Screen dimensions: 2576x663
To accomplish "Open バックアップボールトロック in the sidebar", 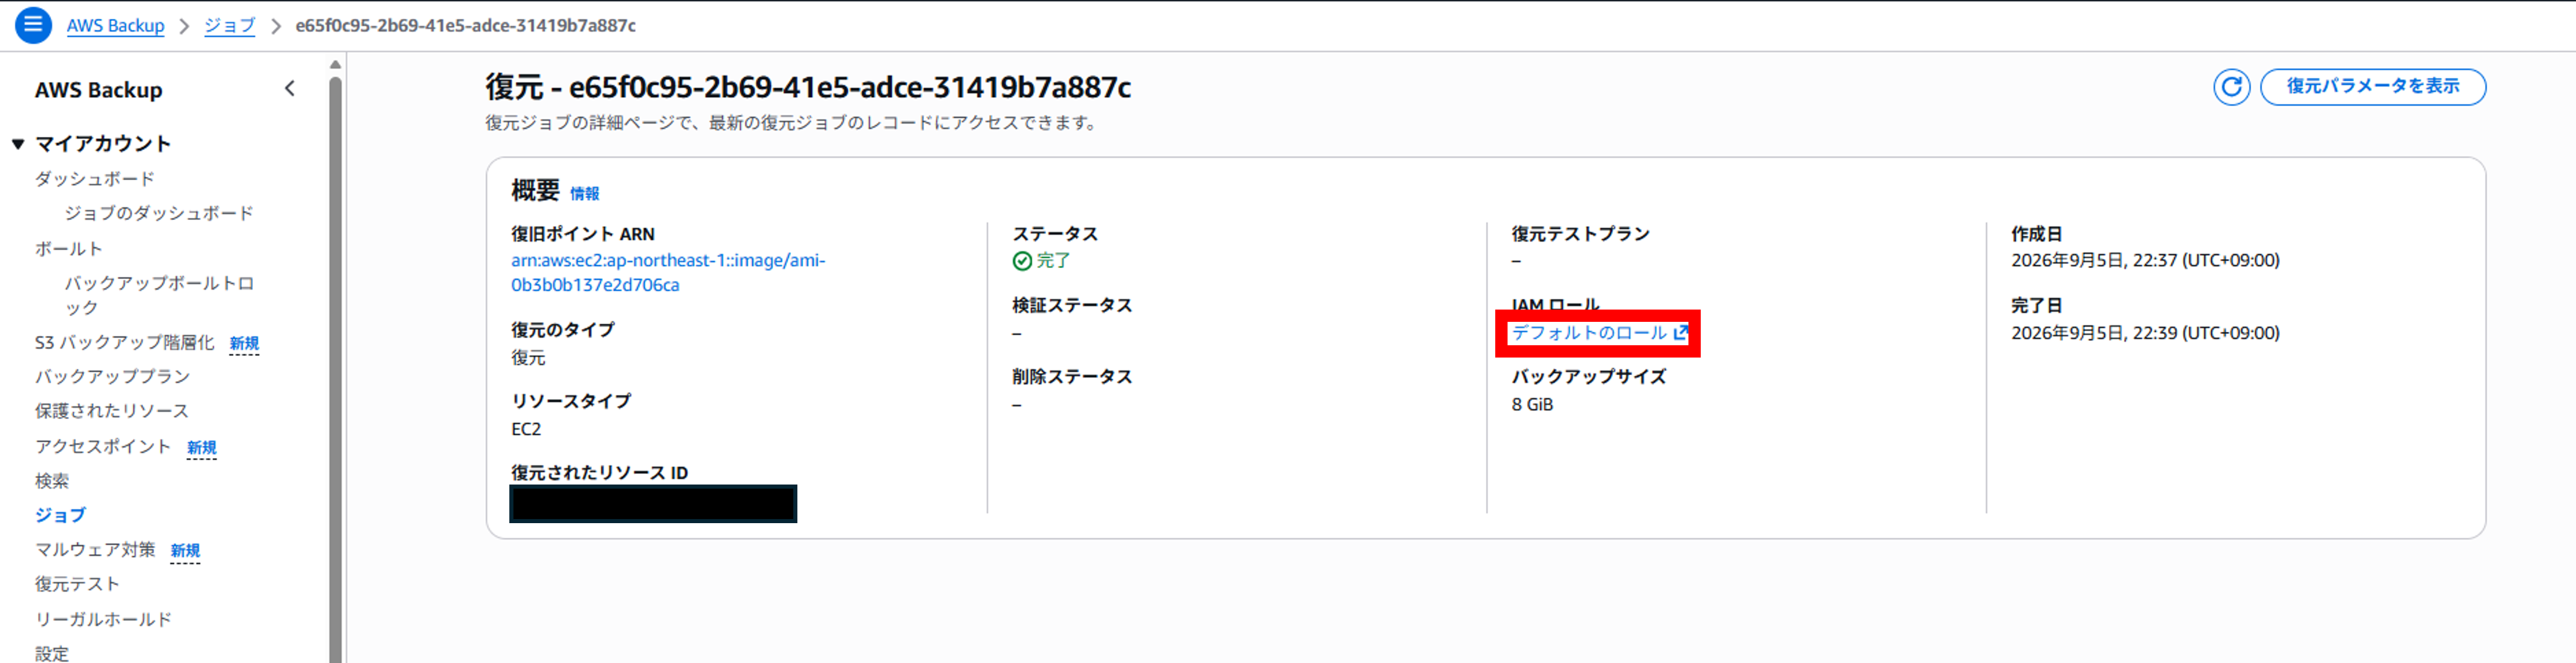I will 159,295.
